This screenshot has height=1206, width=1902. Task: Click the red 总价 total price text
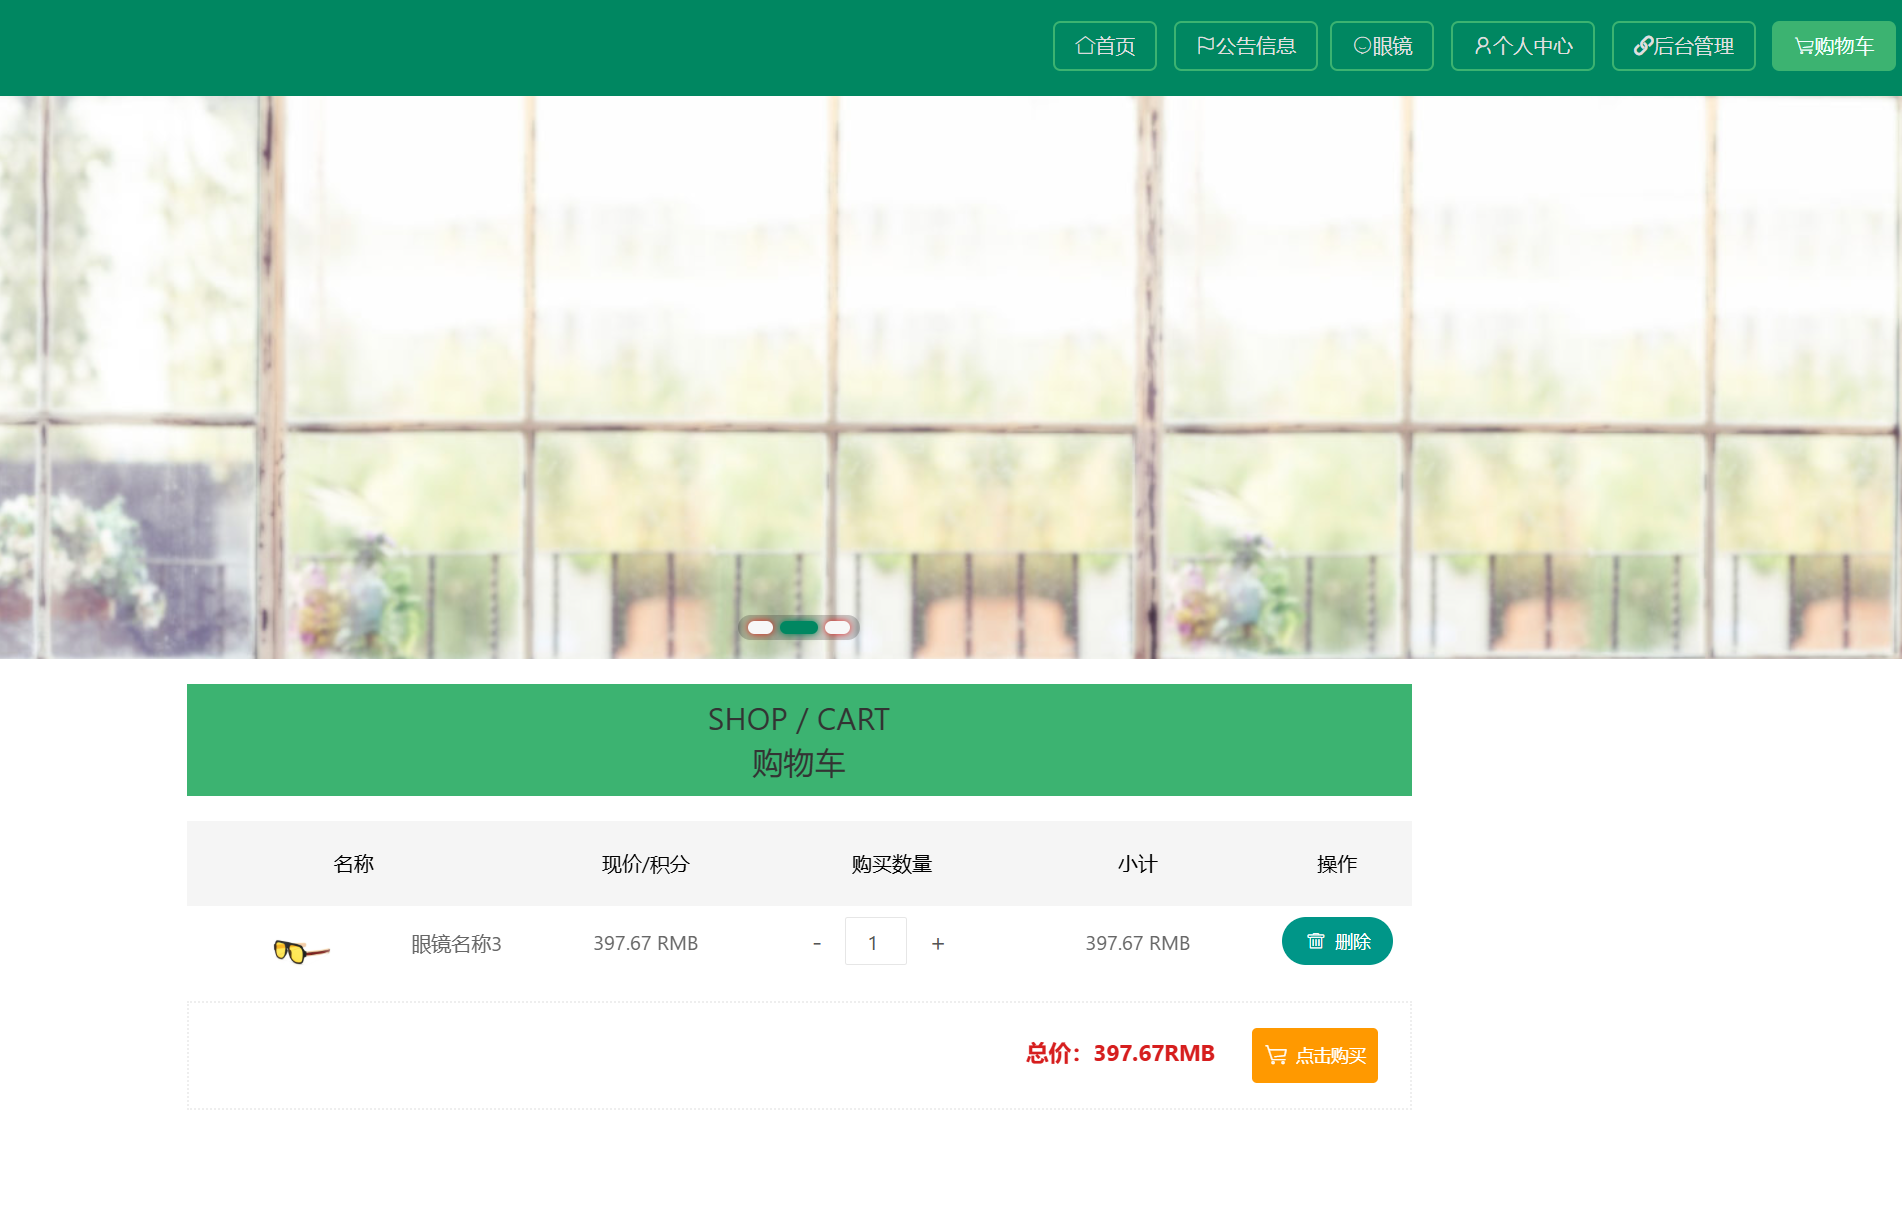pyautogui.click(x=1120, y=1054)
